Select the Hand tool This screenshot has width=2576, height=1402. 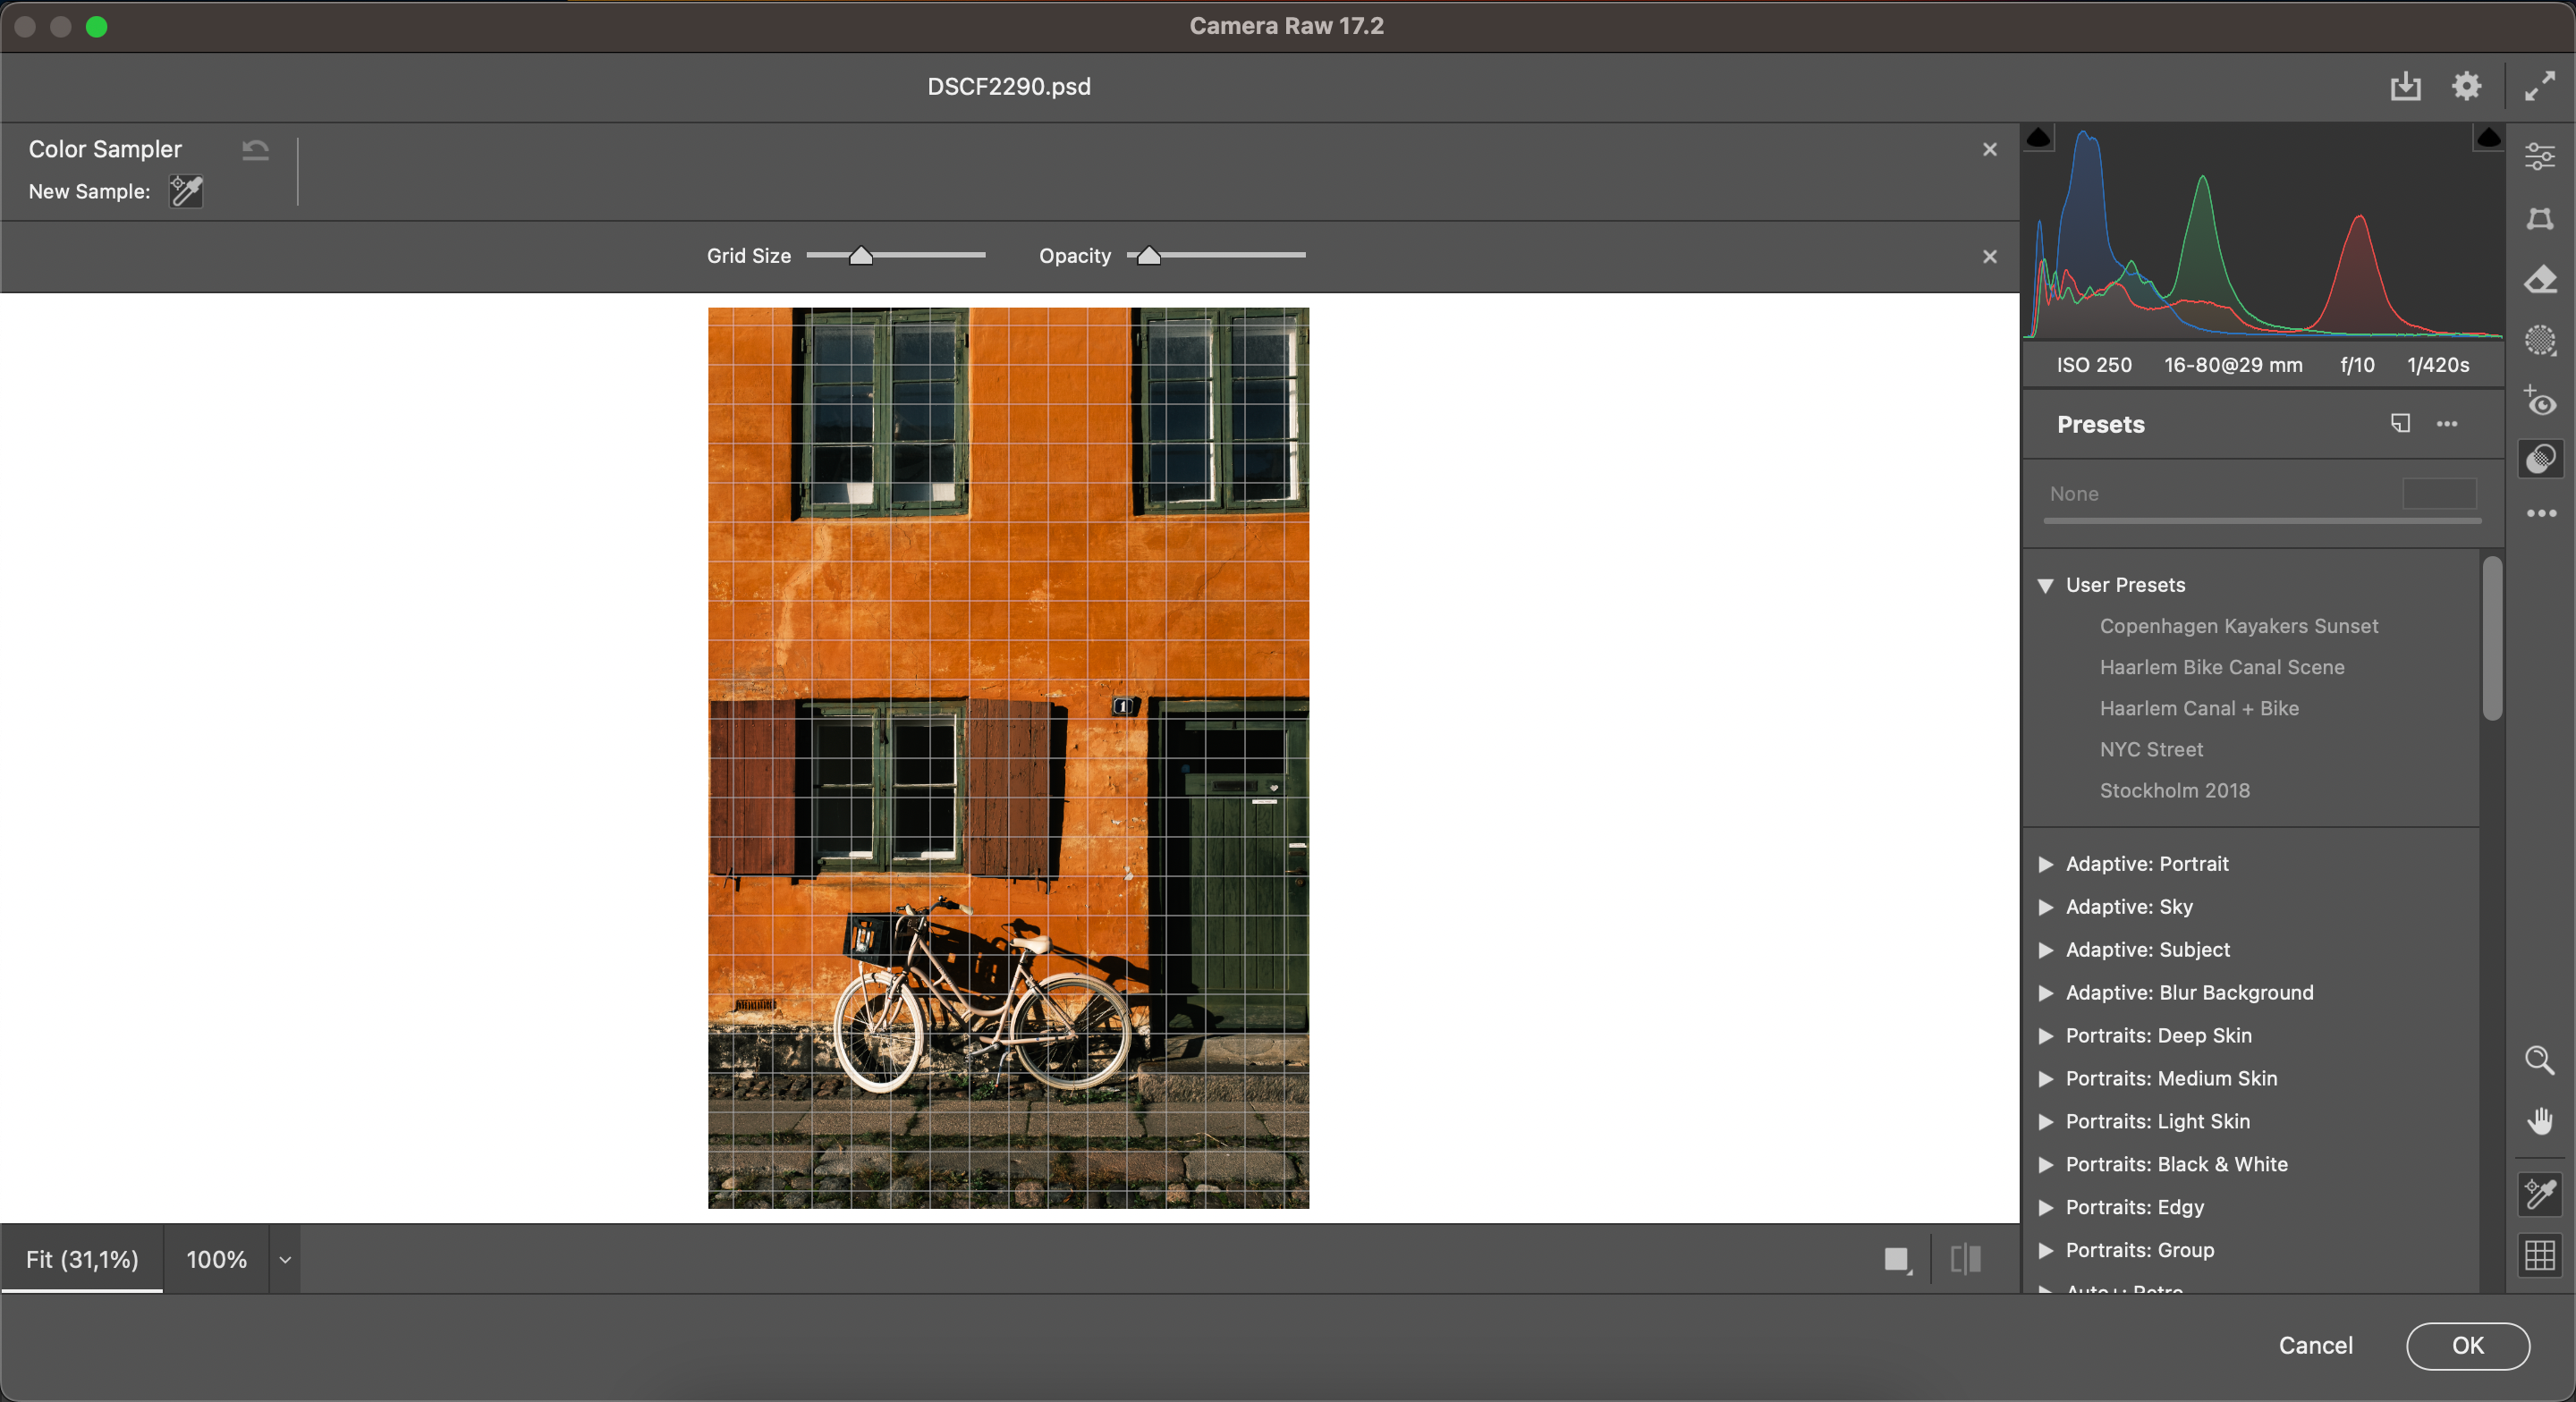pyautogui.click(x=2540, y=1121)
